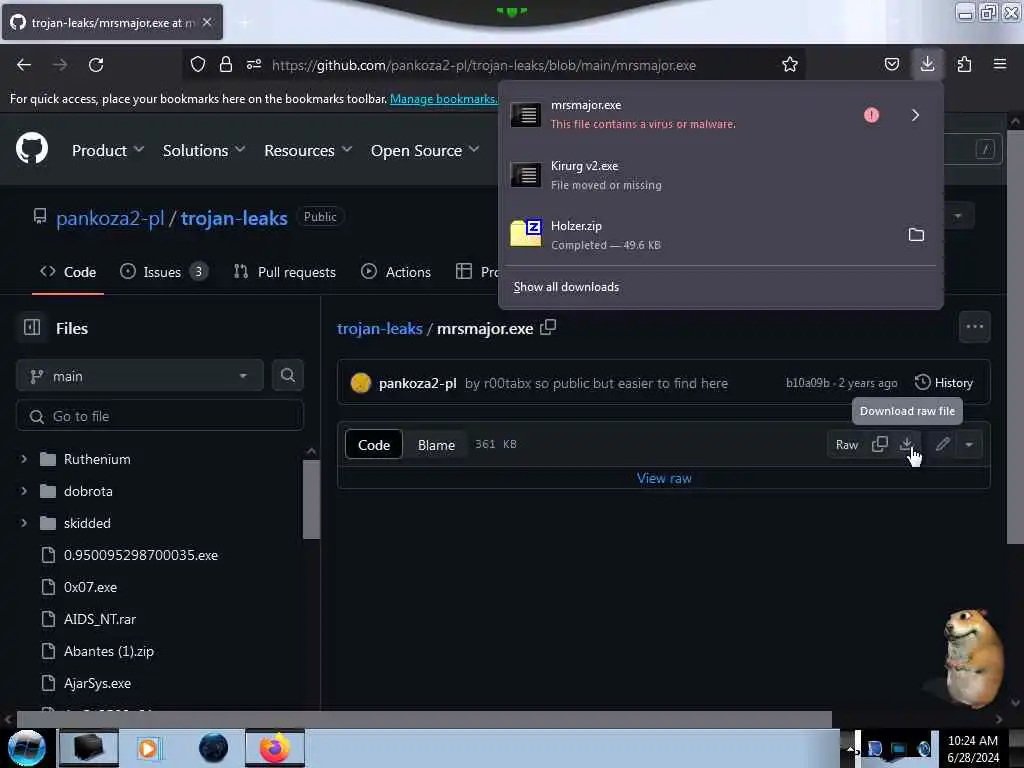
Task: Click the browser Forward arrow
Action: [x=60, y=65]
